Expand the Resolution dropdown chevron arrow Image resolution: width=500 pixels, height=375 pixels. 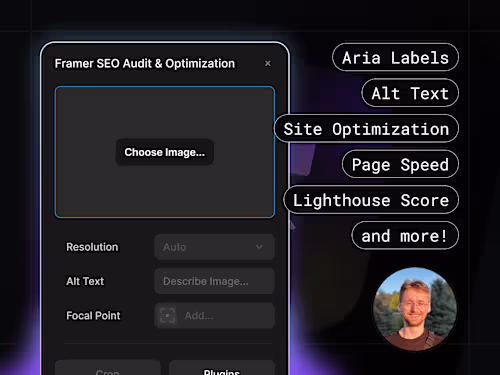[259, 247]
